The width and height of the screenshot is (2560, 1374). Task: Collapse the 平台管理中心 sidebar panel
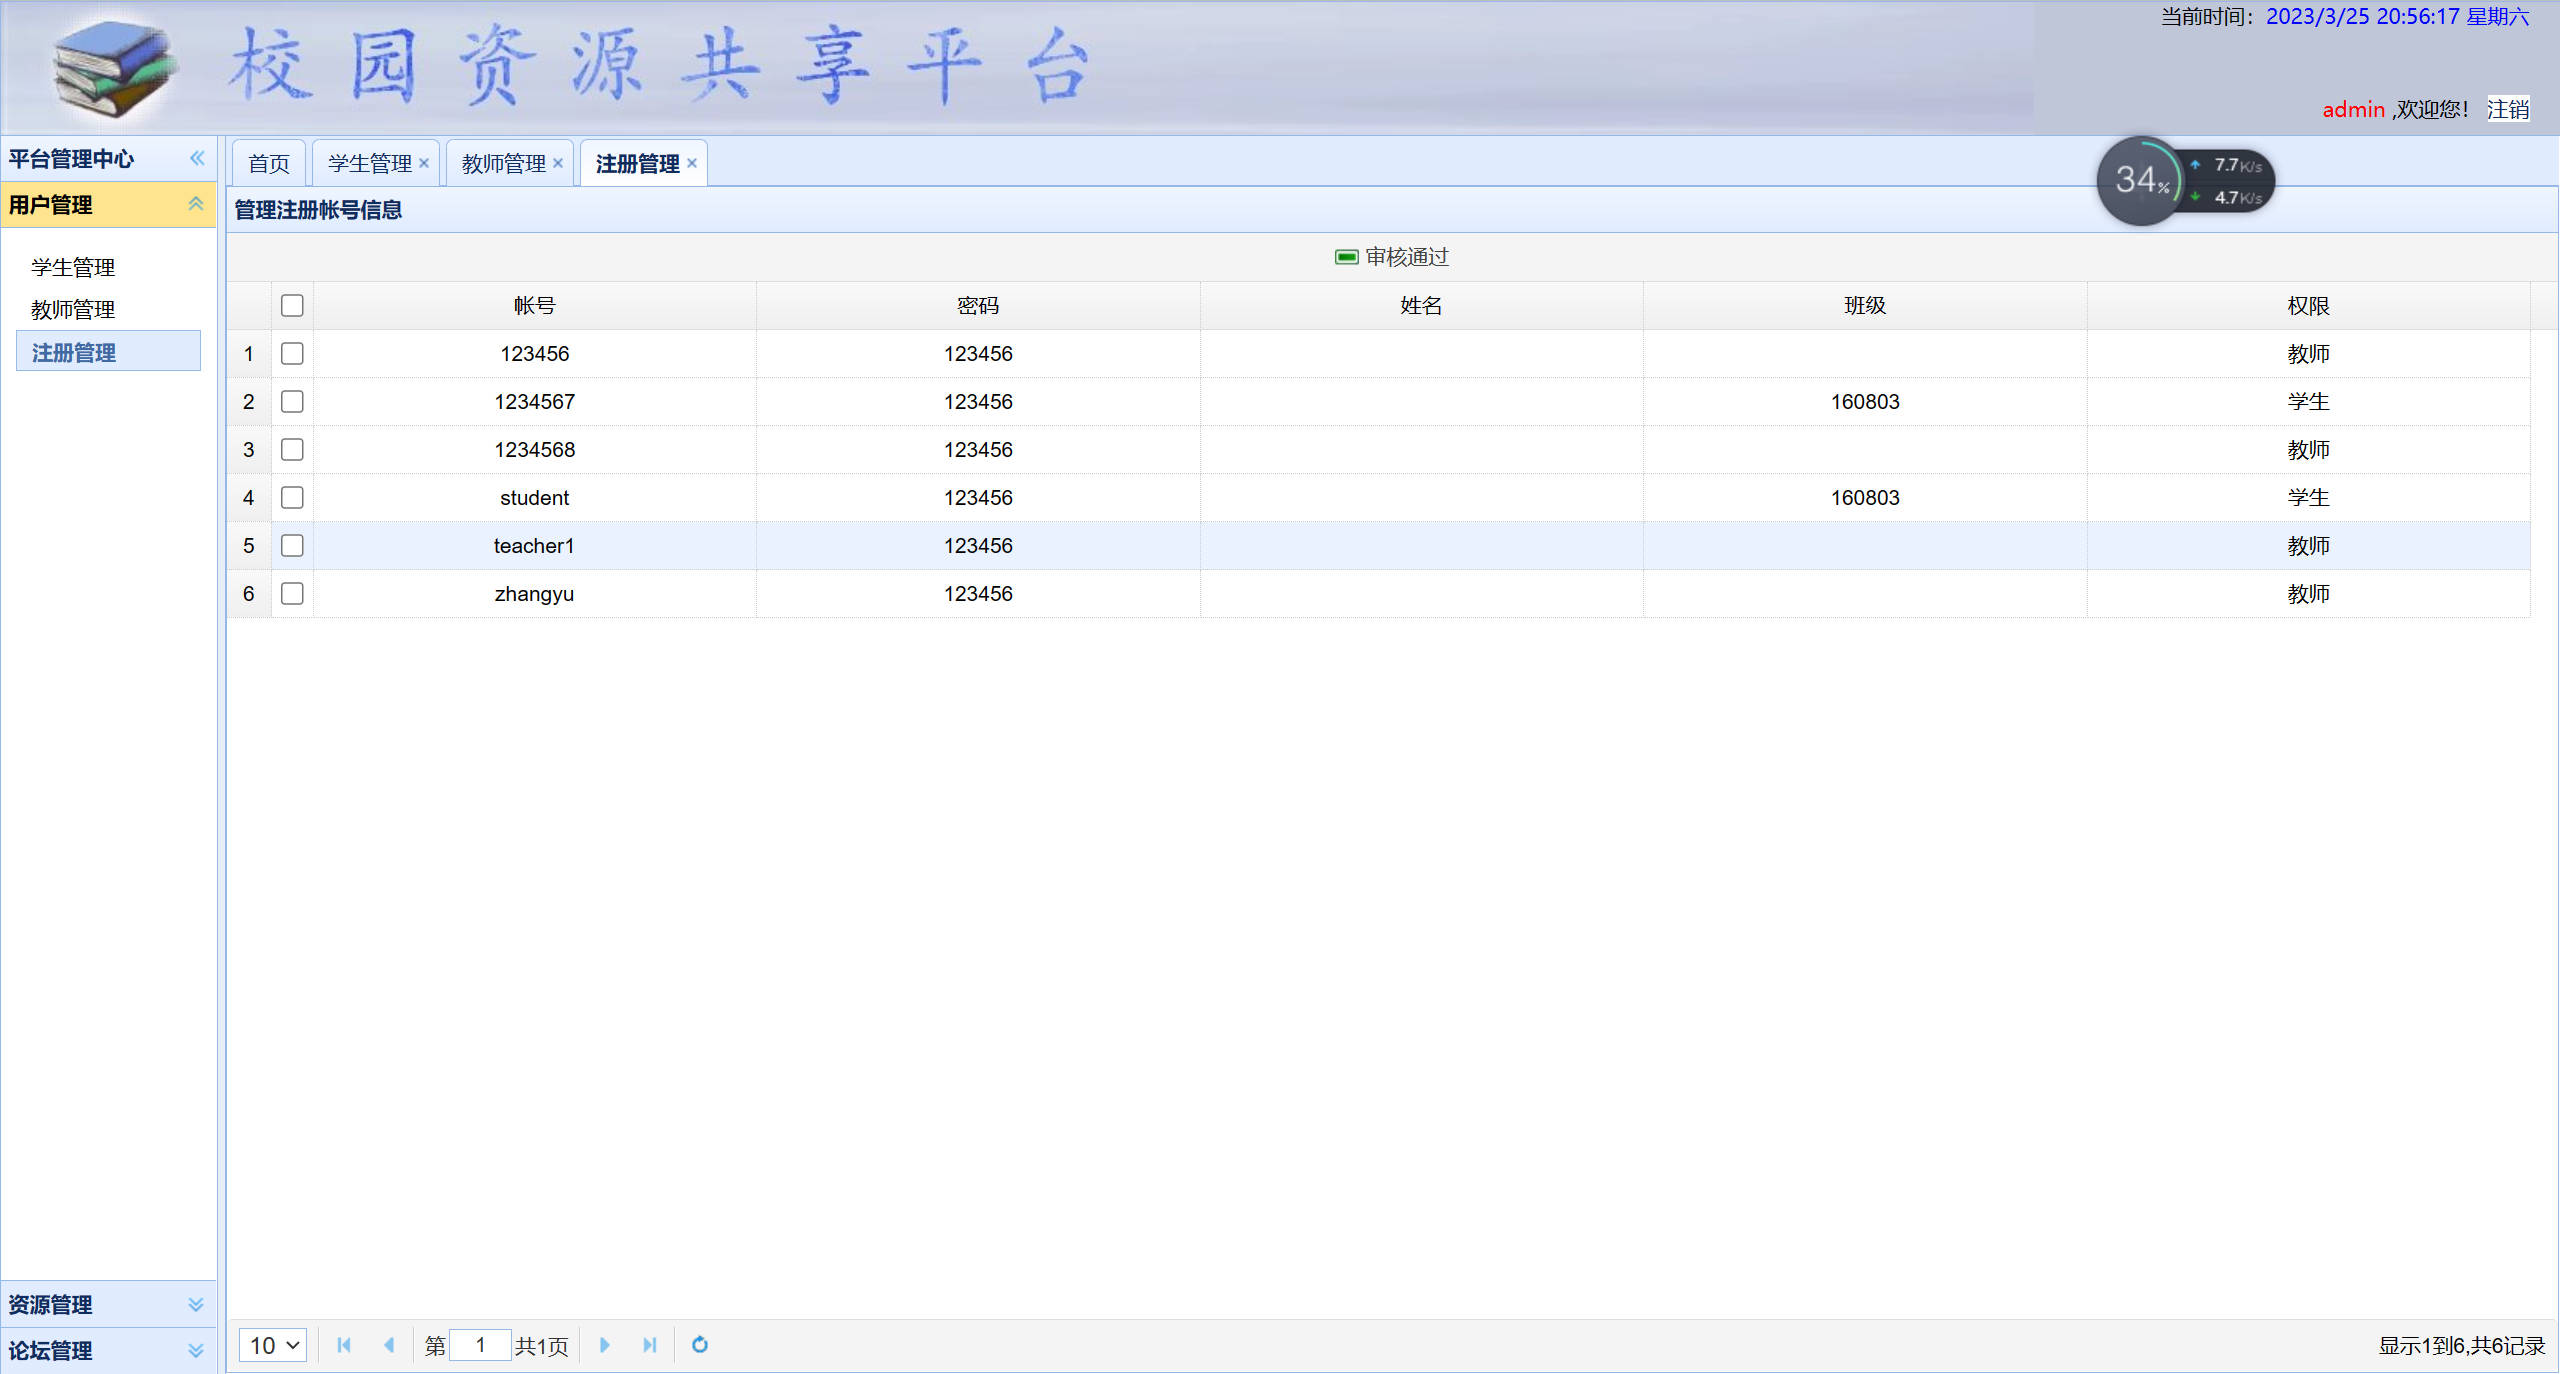tap(197, 158)
